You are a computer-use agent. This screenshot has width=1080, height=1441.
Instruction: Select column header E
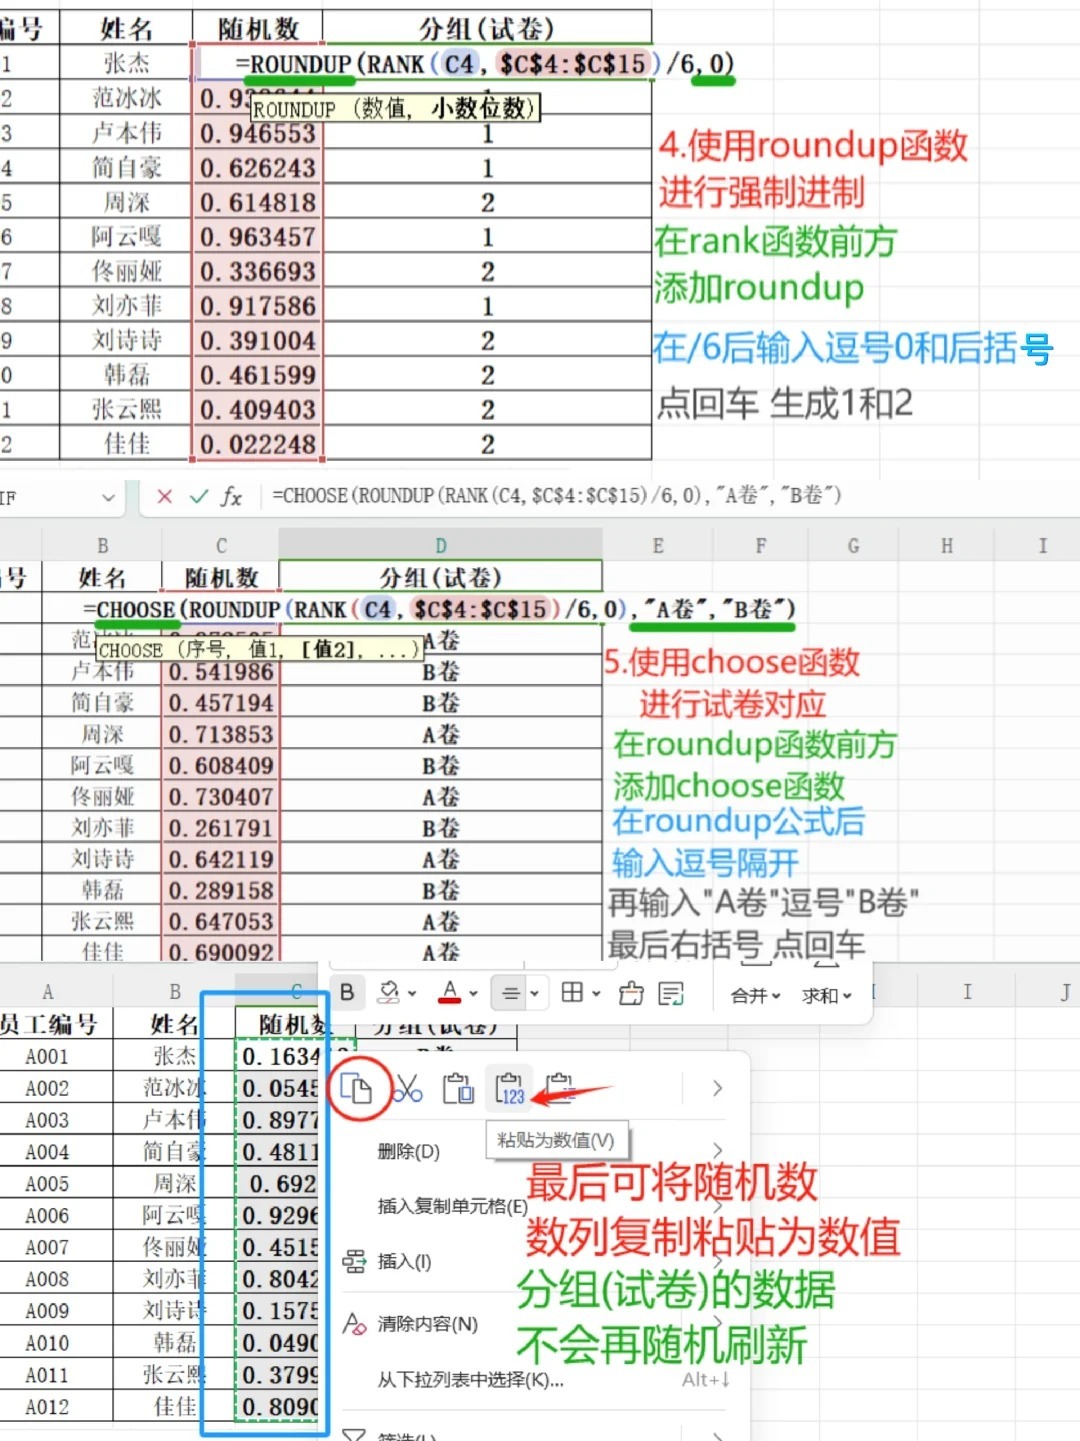click(657, 546)
